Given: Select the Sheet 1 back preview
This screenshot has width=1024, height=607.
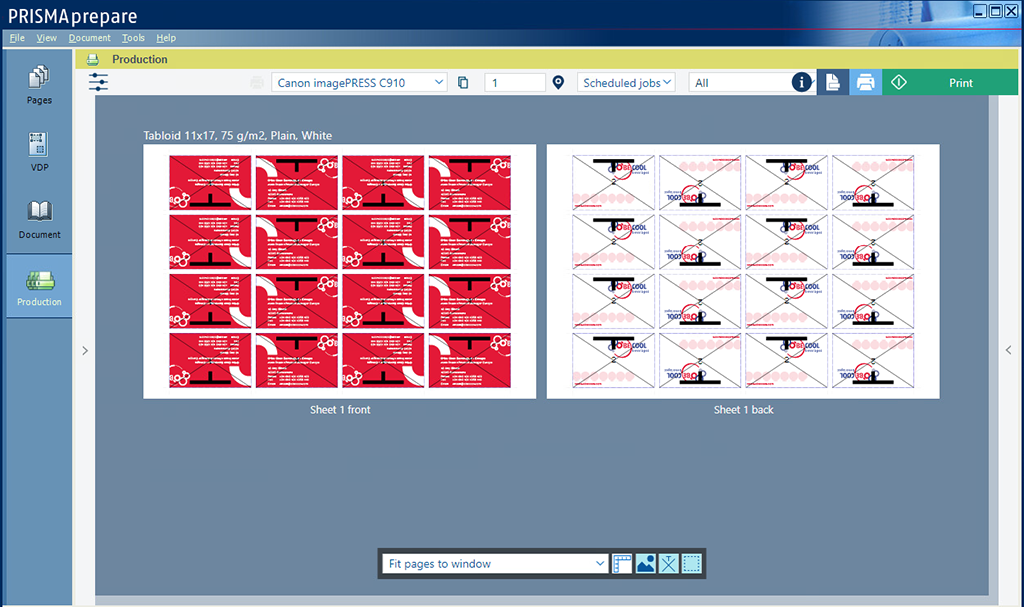Looking at the screenshot, I should click(x=743, y=271).
